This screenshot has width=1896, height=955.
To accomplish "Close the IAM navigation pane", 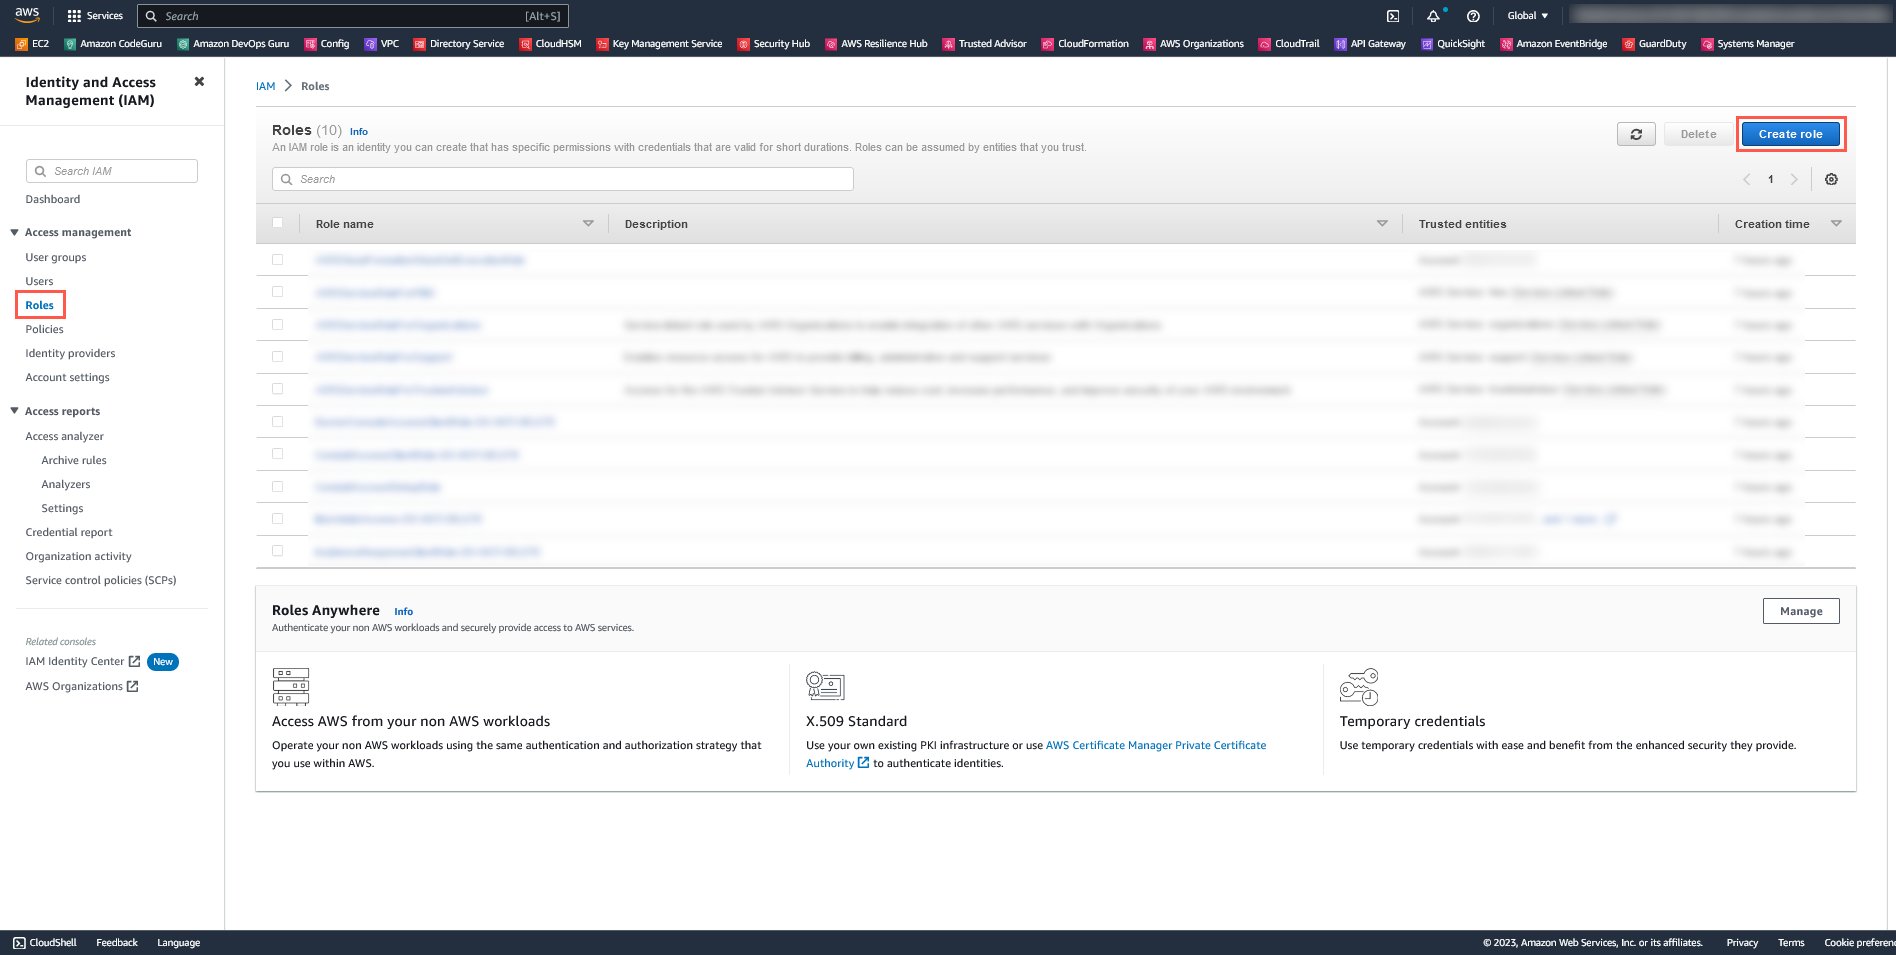I will pyautogui.click(x=199, y=82).
